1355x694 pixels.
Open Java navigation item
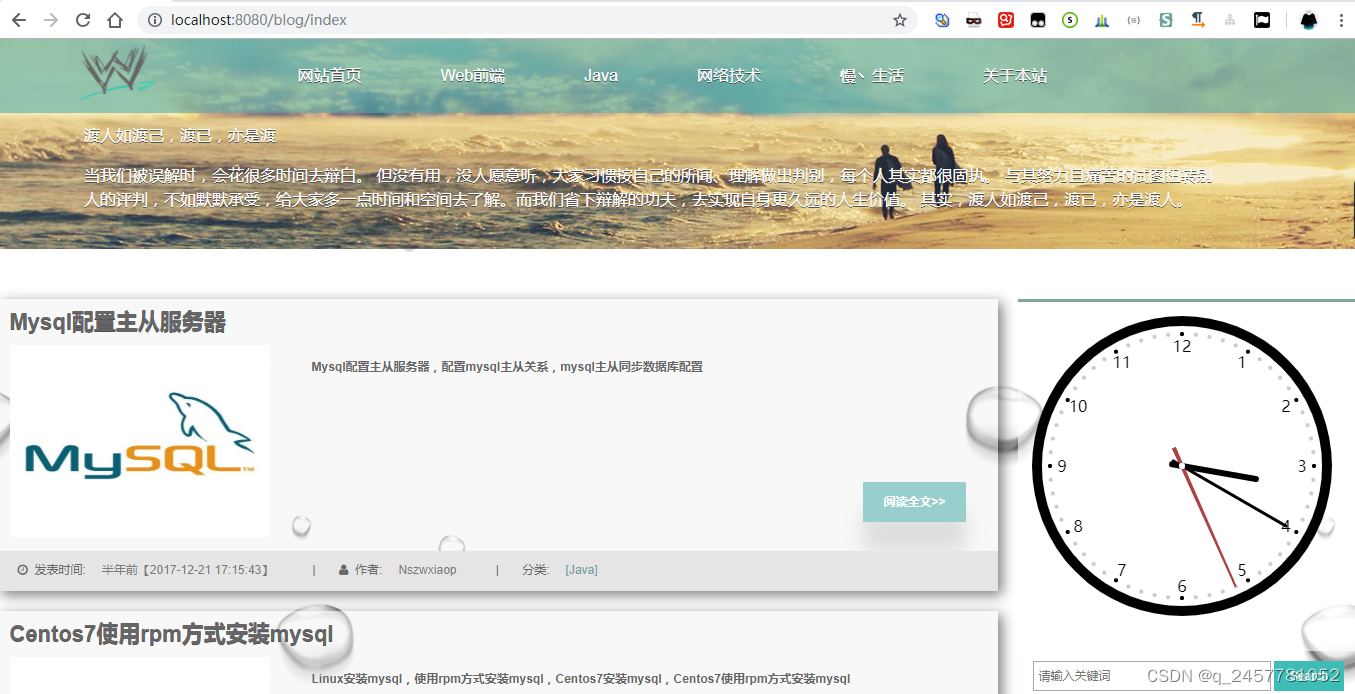pos(601,76)
